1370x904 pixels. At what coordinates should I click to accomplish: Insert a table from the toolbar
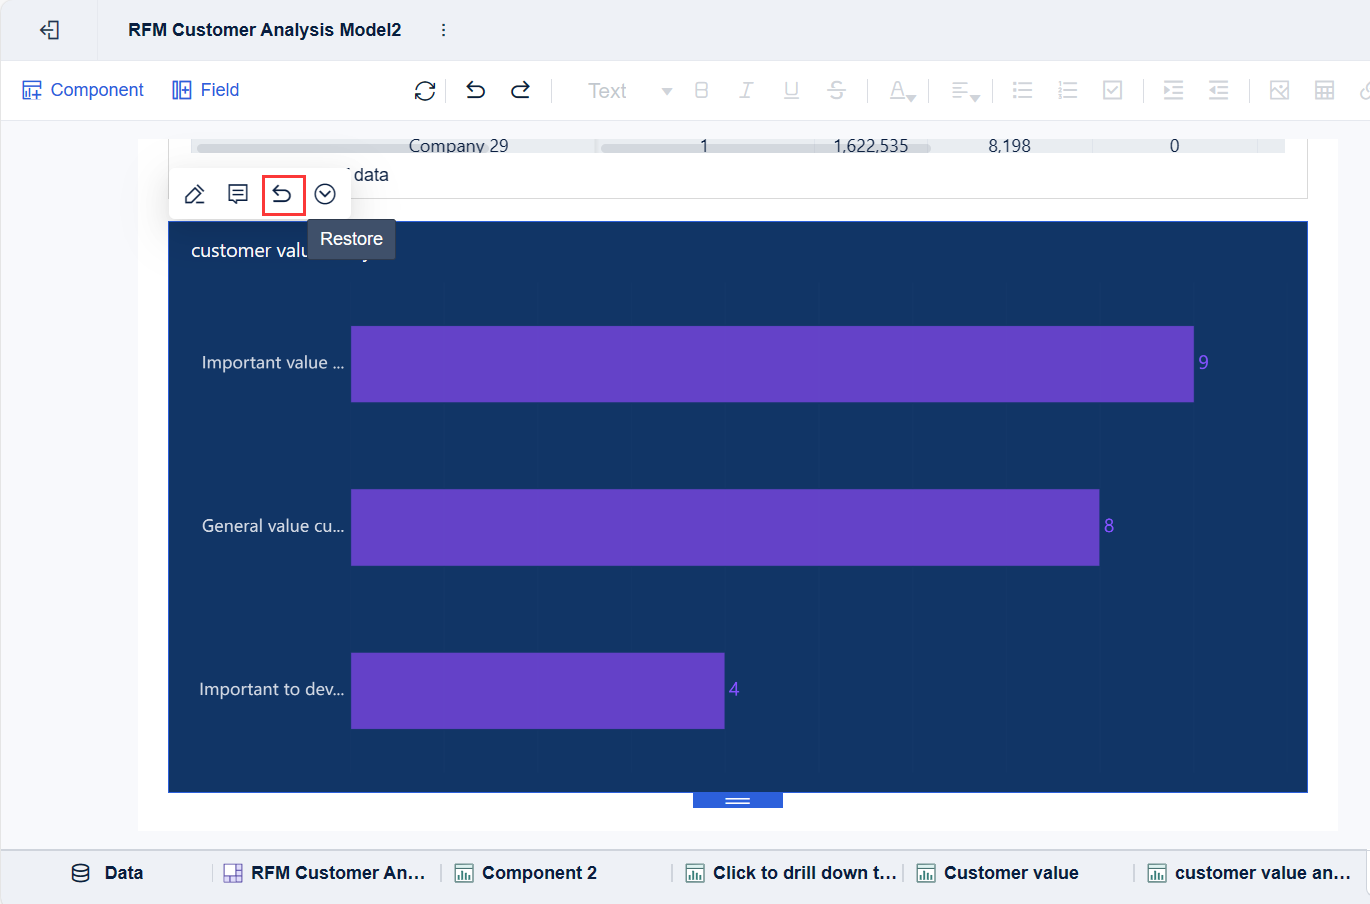[x=1325, y=91]
